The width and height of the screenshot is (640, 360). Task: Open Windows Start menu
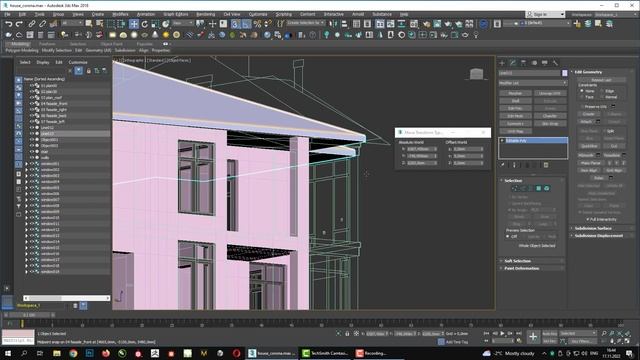[x=8, y=353]
